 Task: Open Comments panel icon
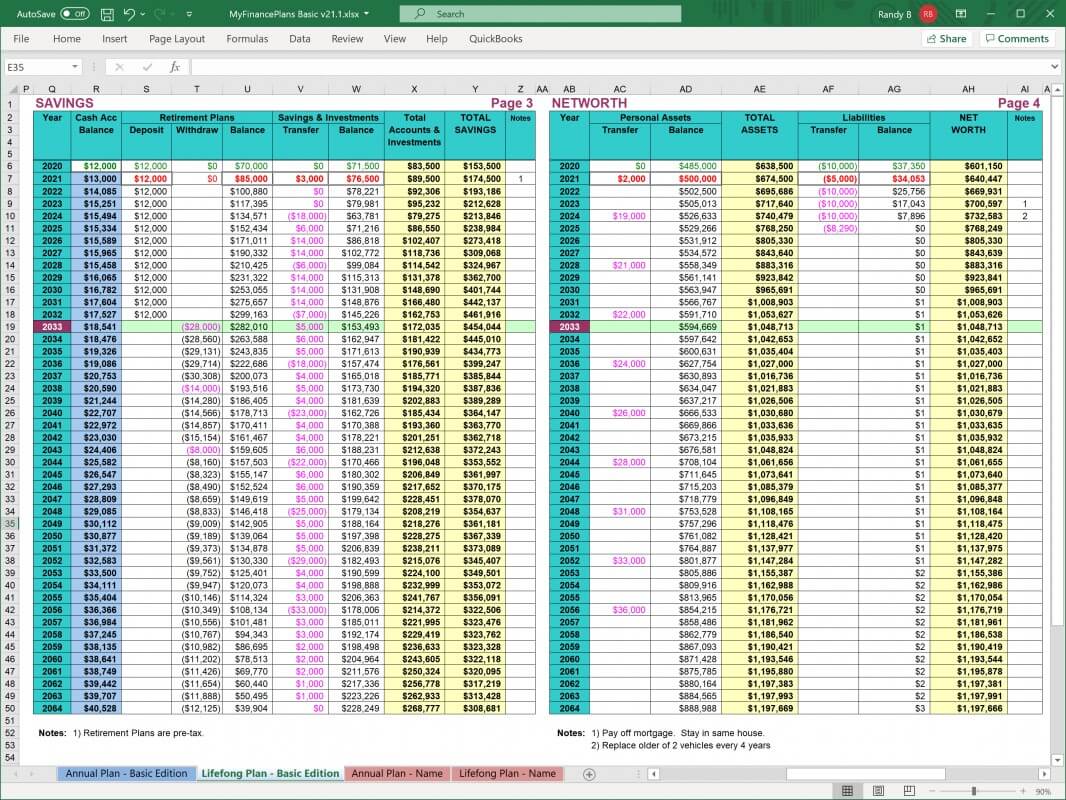[x=1017, y=38]
